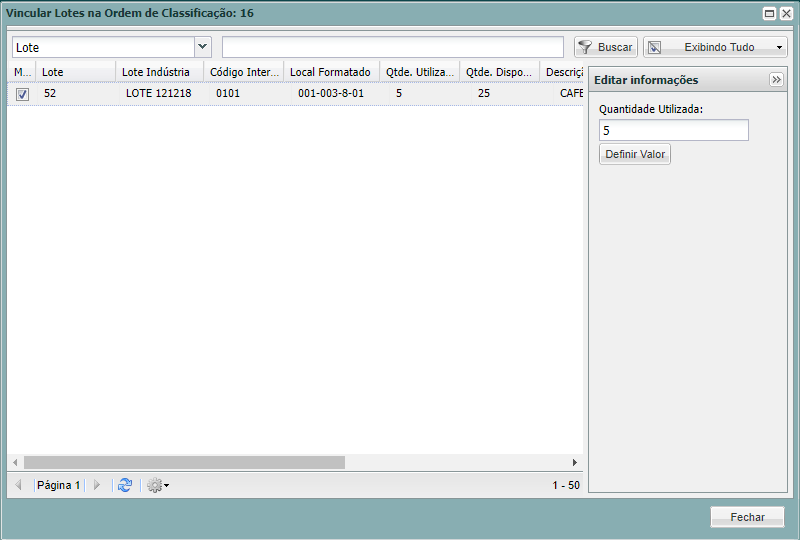Go to previous page arrow

coord(19,485)
